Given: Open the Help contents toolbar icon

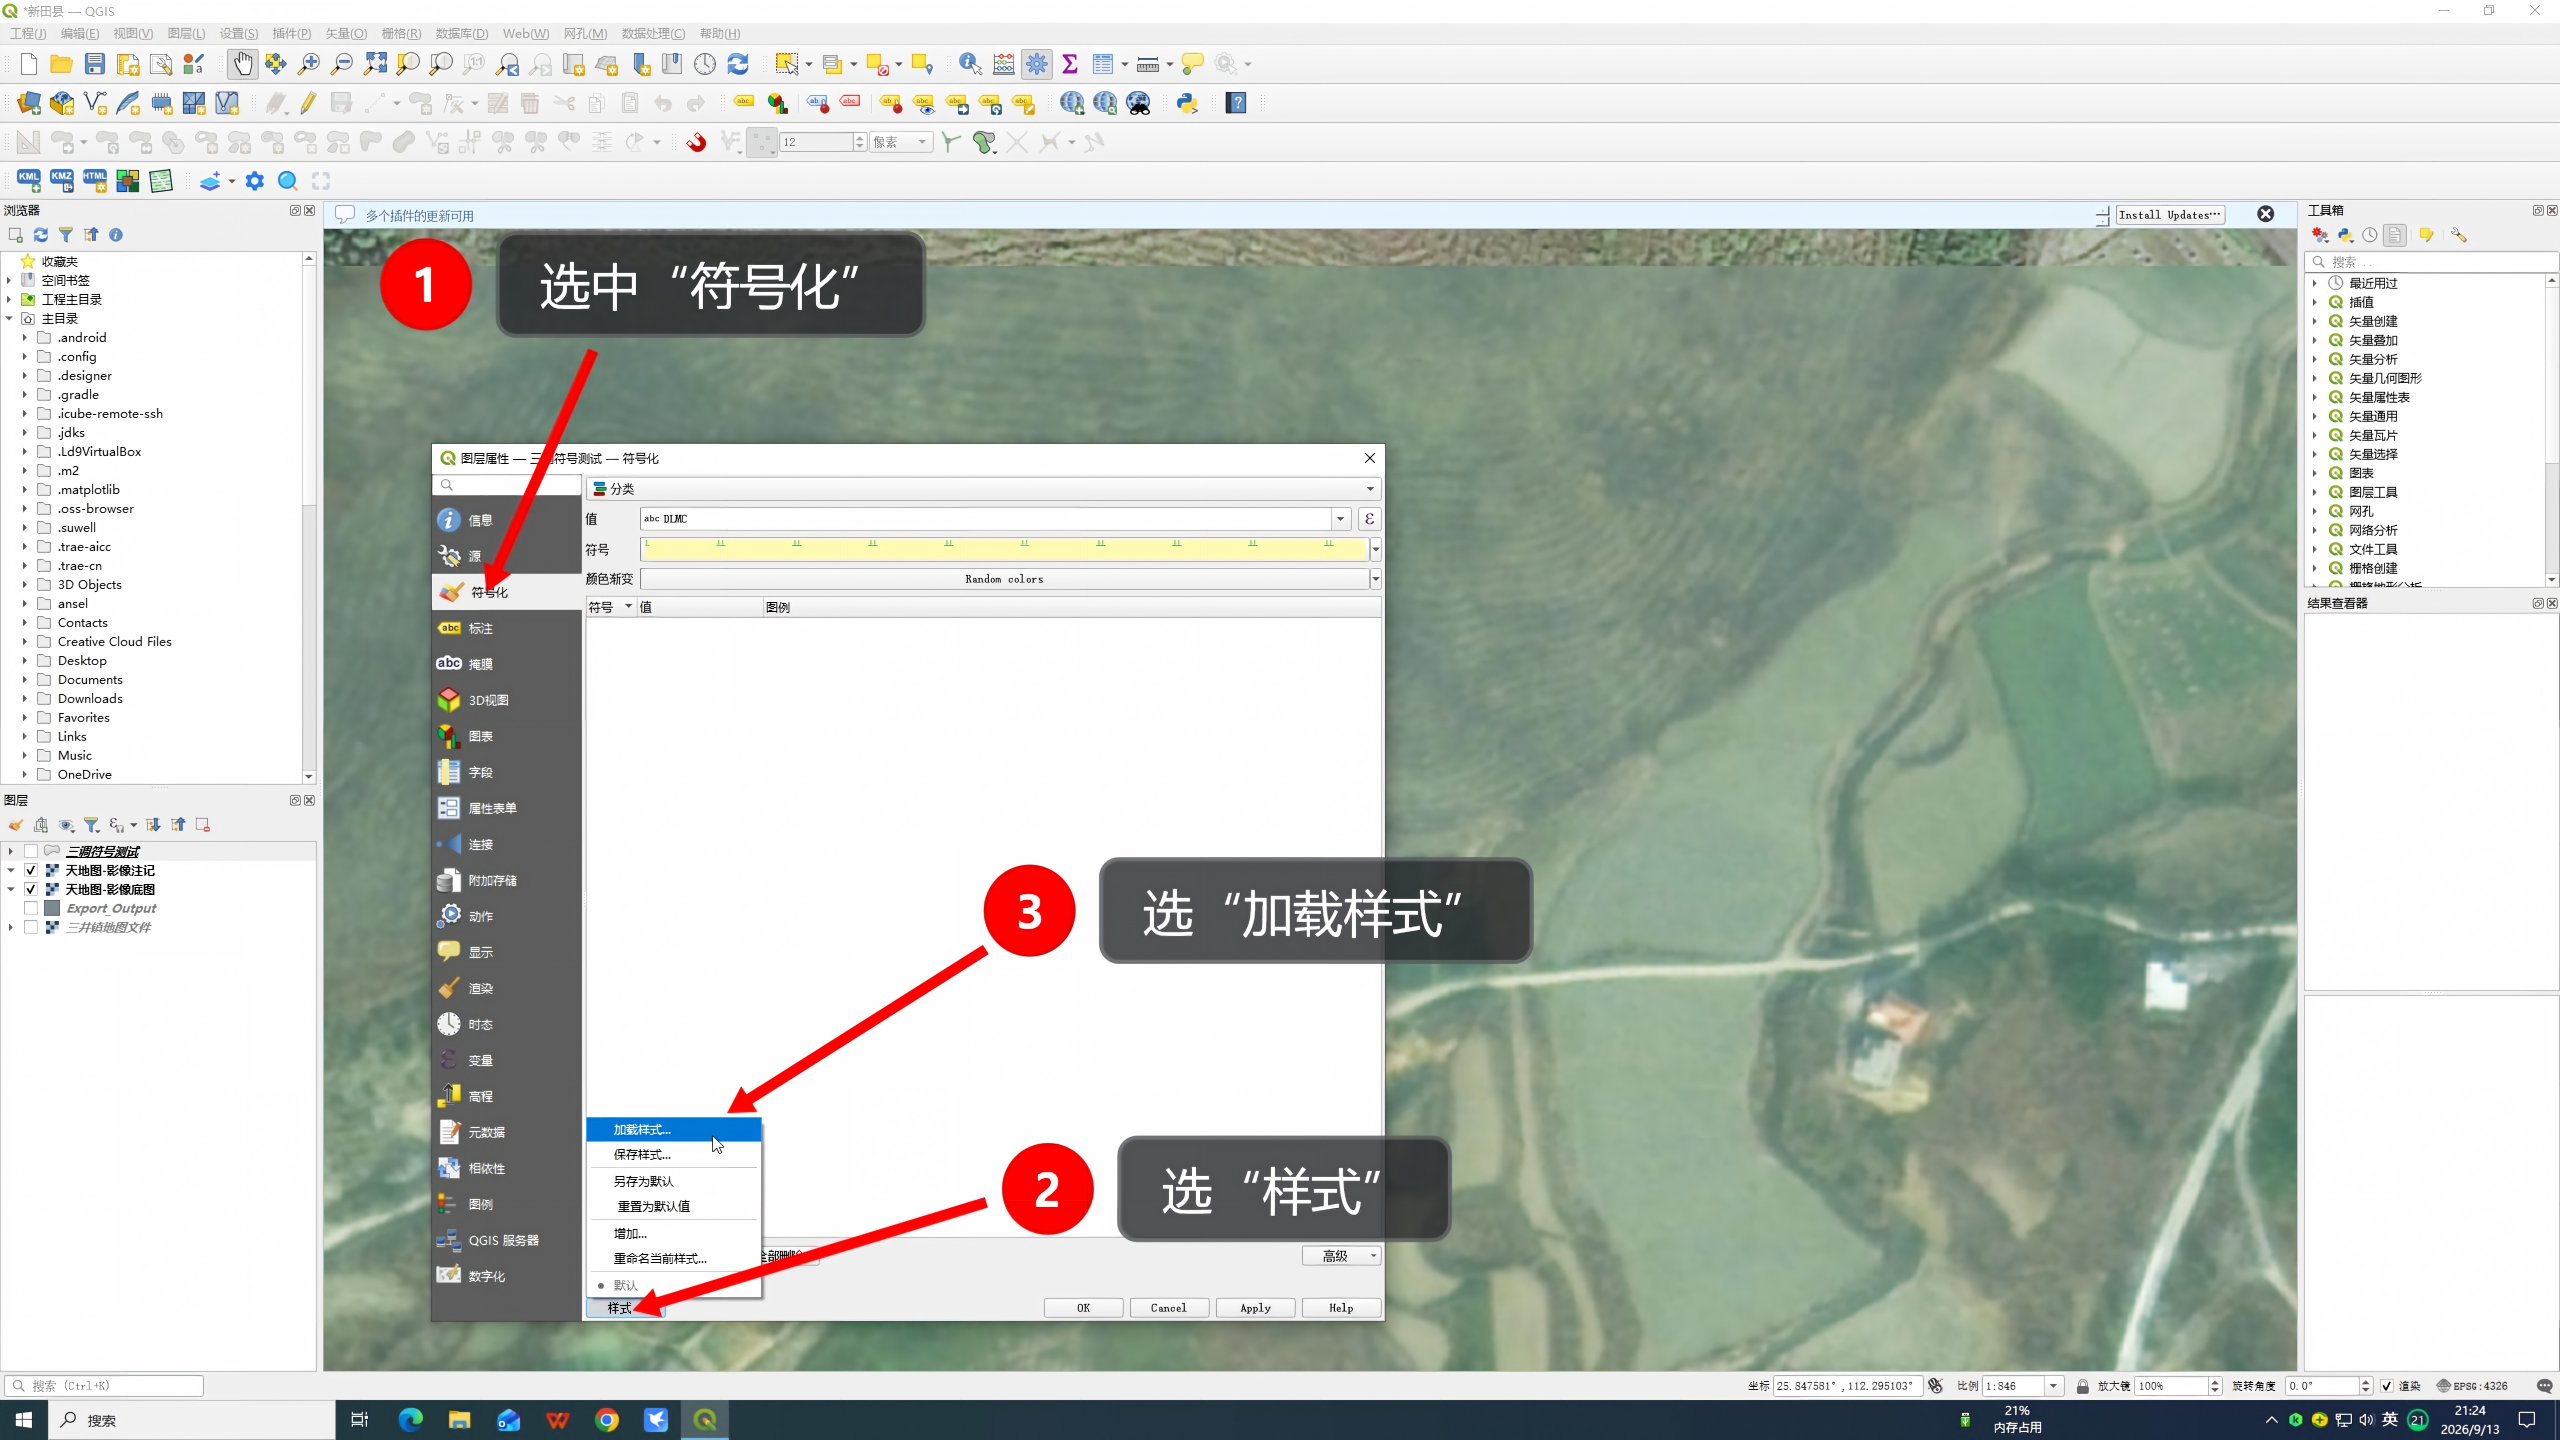Looking at the screenshot, I should tap(1236, 103).
